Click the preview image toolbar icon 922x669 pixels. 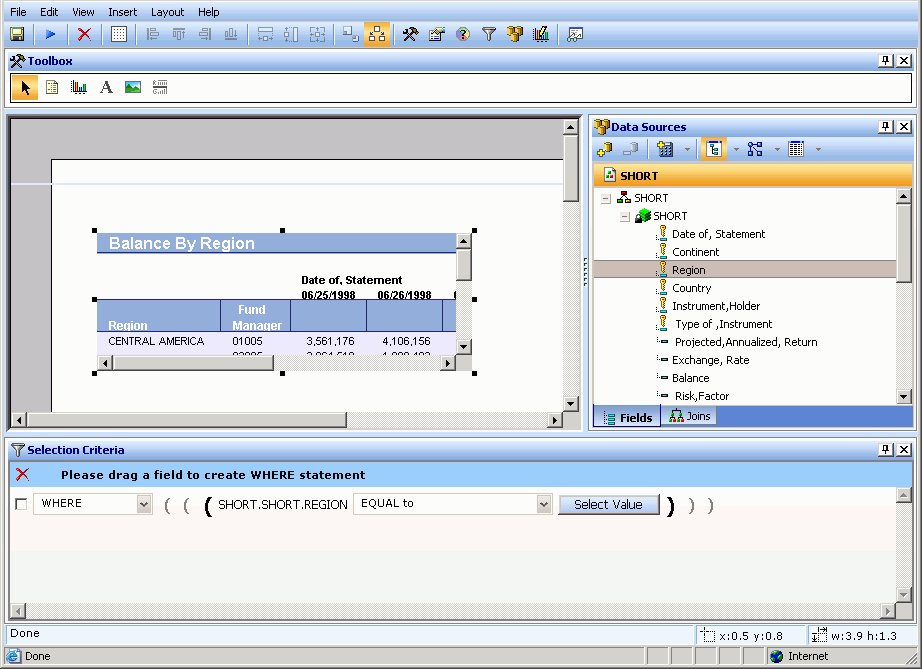point(574,35)
